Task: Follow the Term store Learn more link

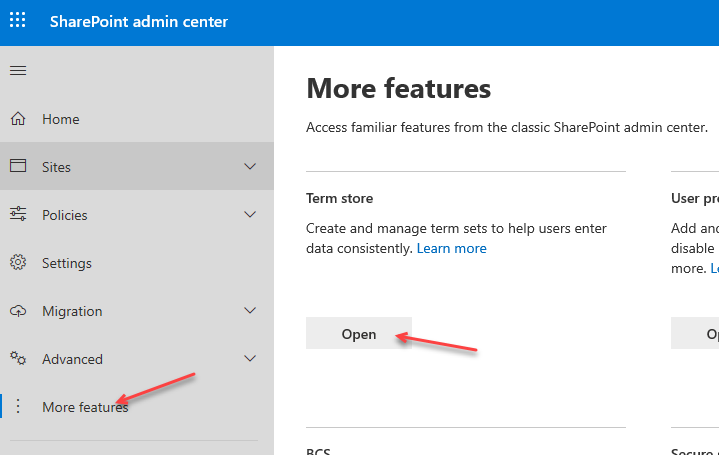Action: point(452,248)
